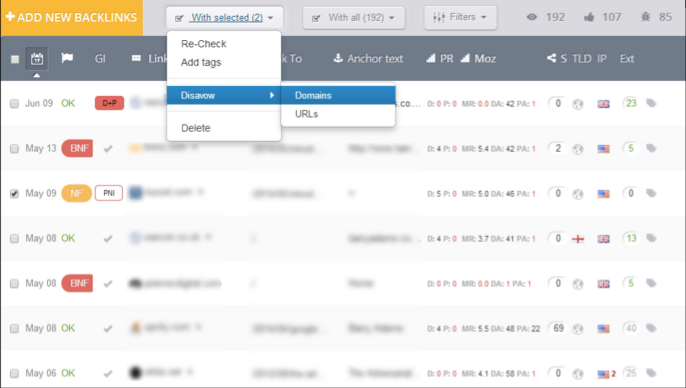Image resolution: width=686 pixels, height=388 pixels.
Task: Click share count 2 in May 13 row
Action: [558, 148]
